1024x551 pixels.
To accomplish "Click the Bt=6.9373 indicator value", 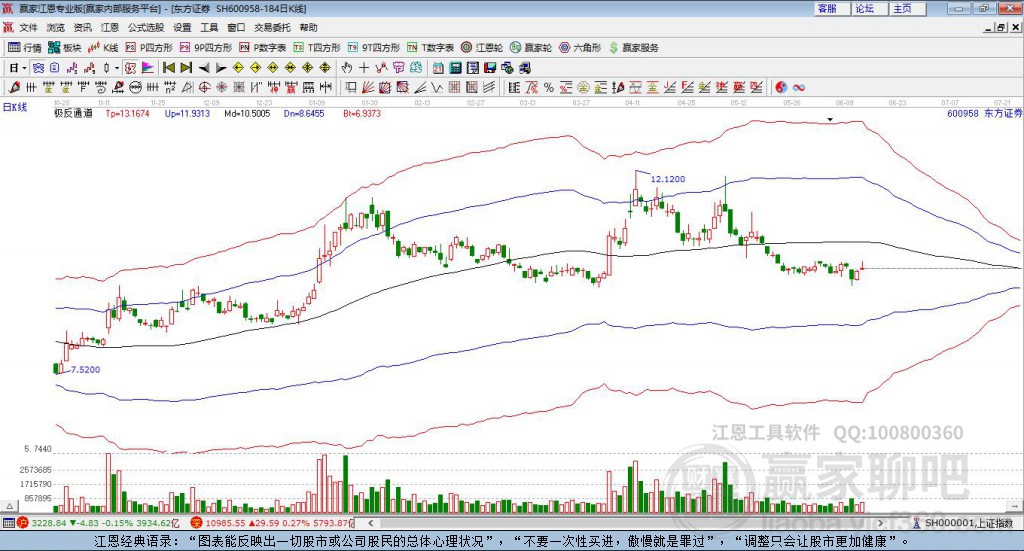I will point(362,114).
